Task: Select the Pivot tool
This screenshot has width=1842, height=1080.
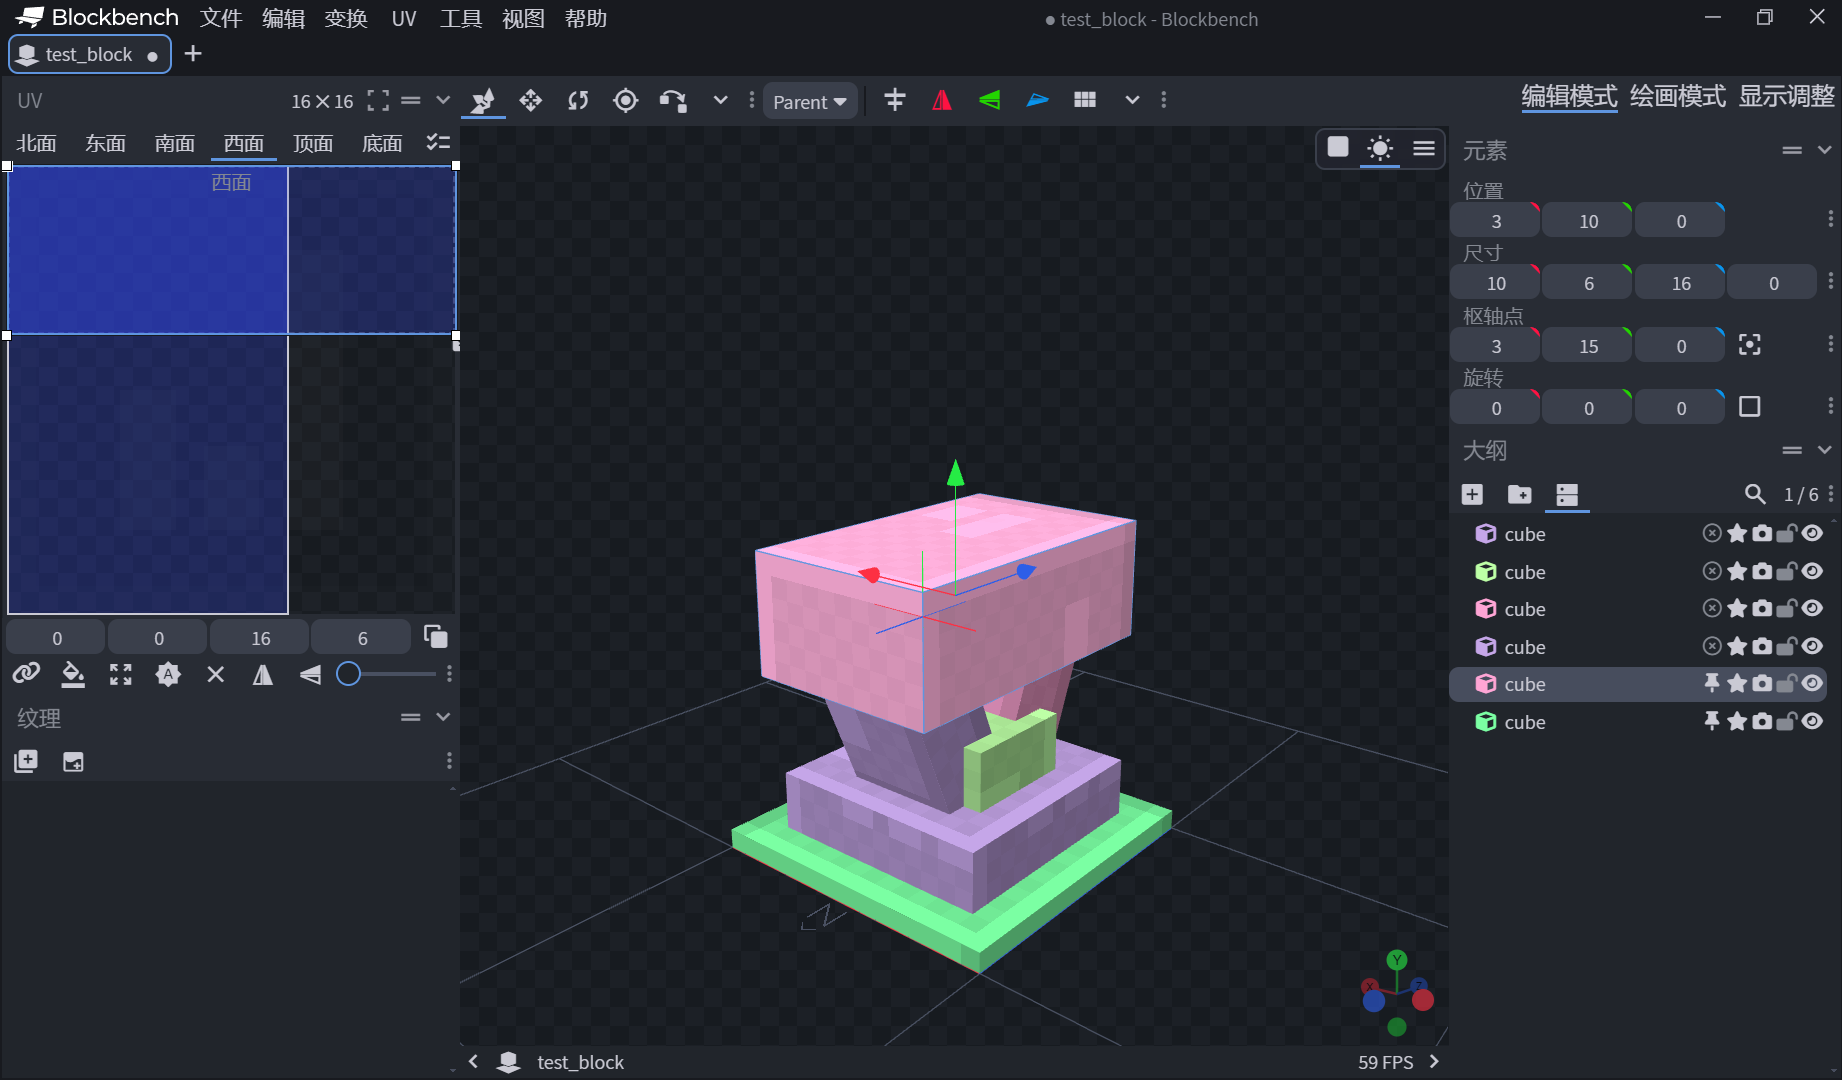Action: tap(625, 100)
